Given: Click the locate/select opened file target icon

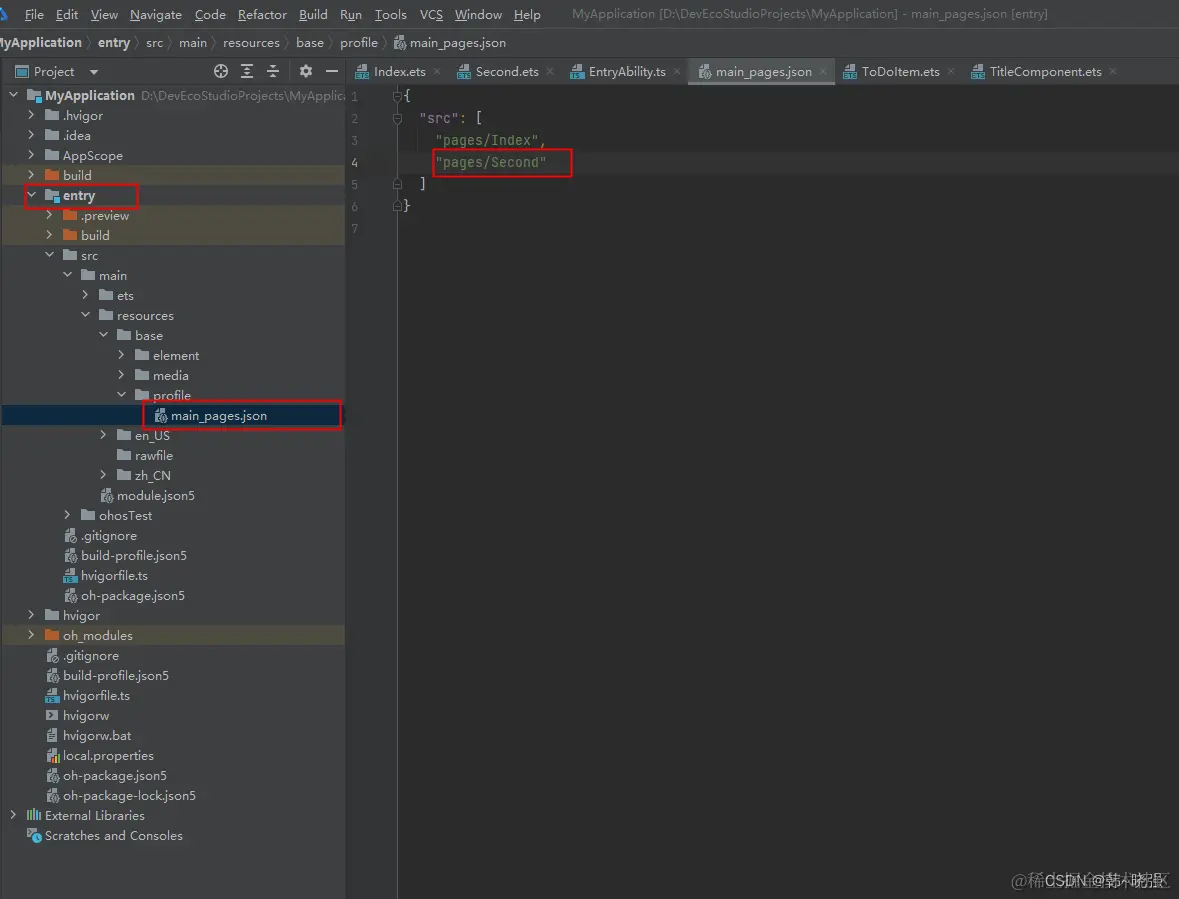Looking at the screenshot, I should tap(220, 71).
